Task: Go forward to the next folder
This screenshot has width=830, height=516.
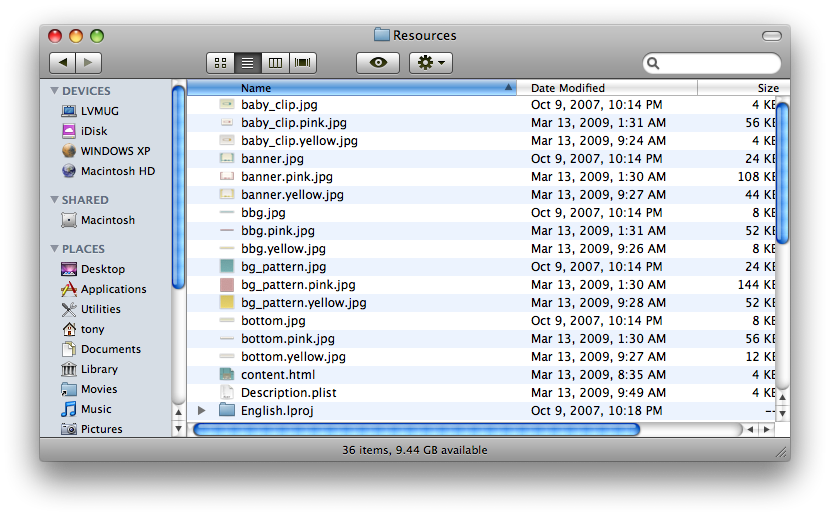Action: (x=89, y=63)
